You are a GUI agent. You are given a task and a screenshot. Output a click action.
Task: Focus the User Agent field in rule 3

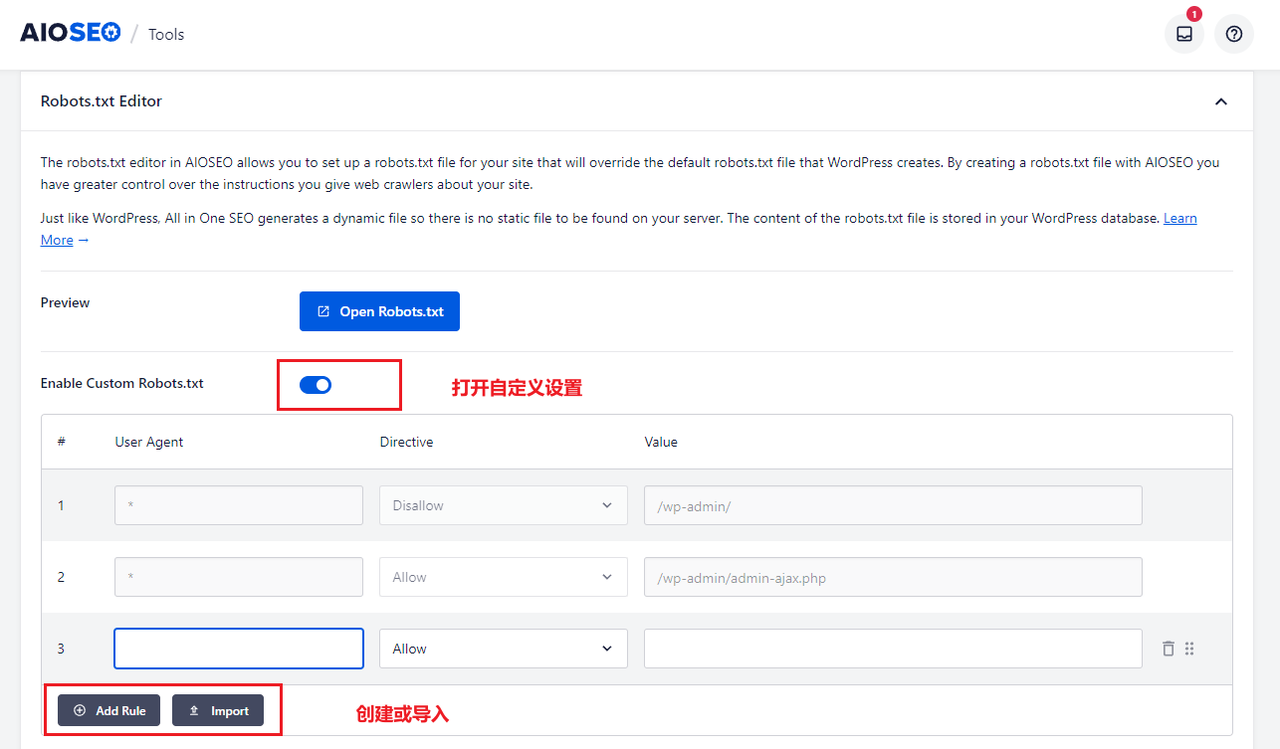click(x=239, y=649)
